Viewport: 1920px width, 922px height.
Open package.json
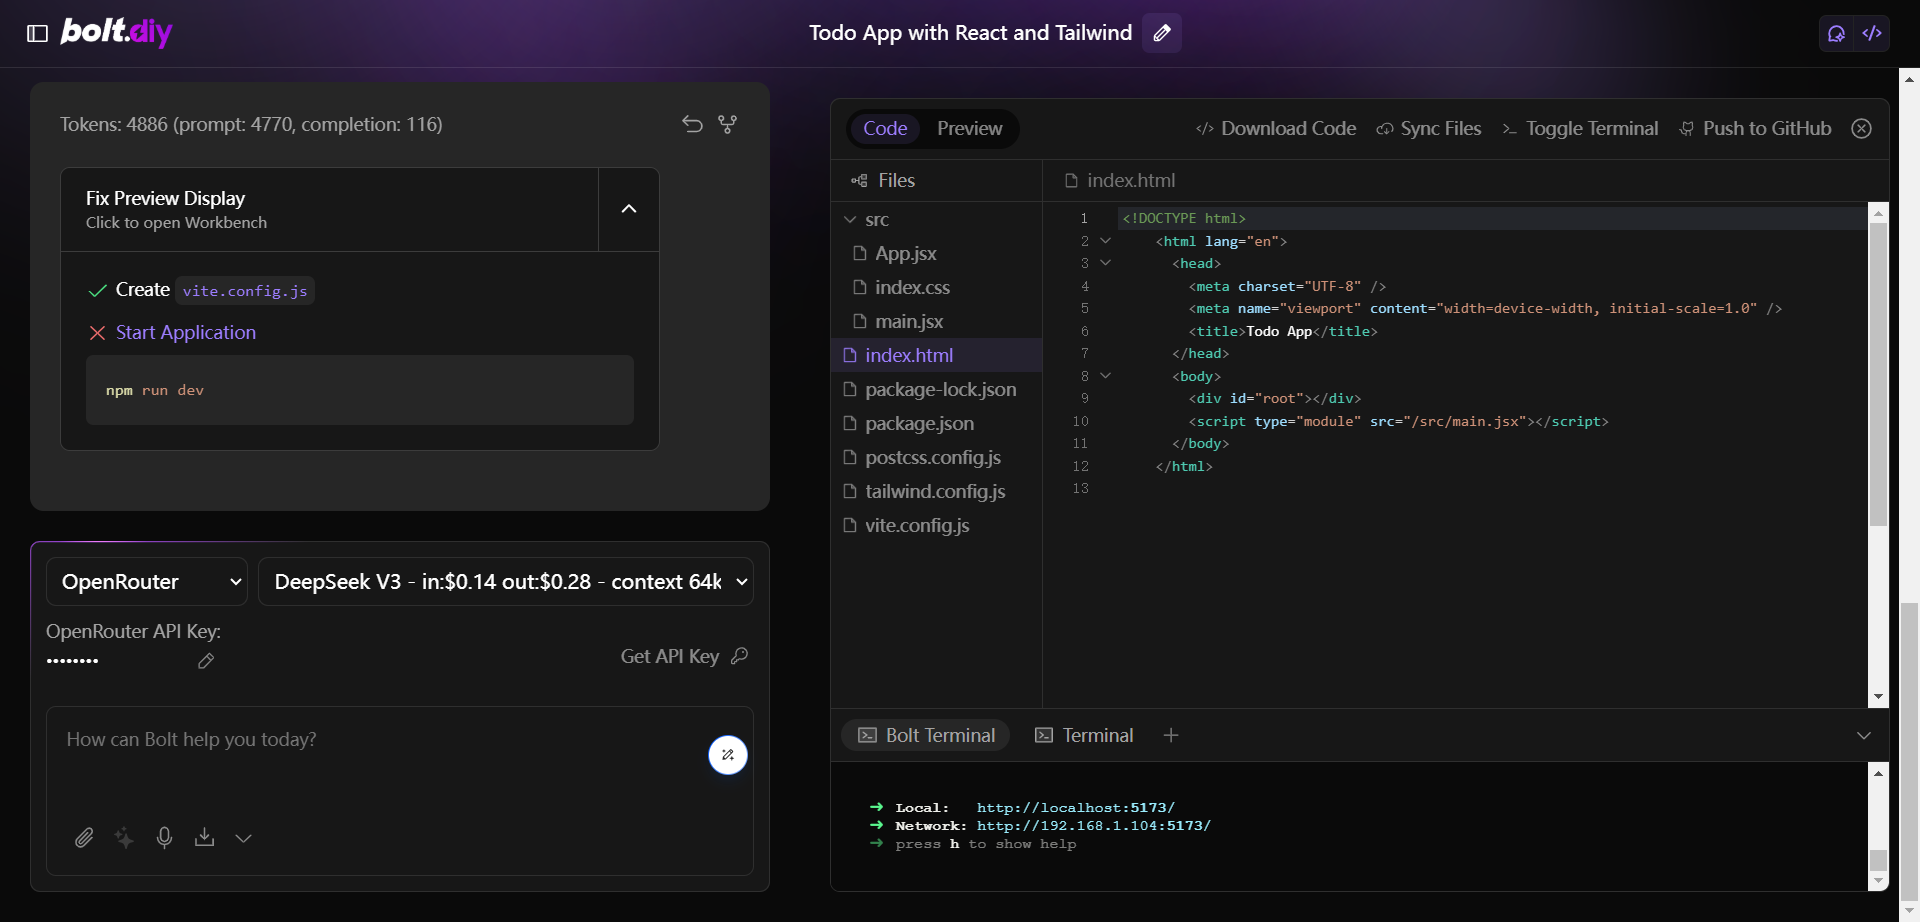tap(936, 423)
